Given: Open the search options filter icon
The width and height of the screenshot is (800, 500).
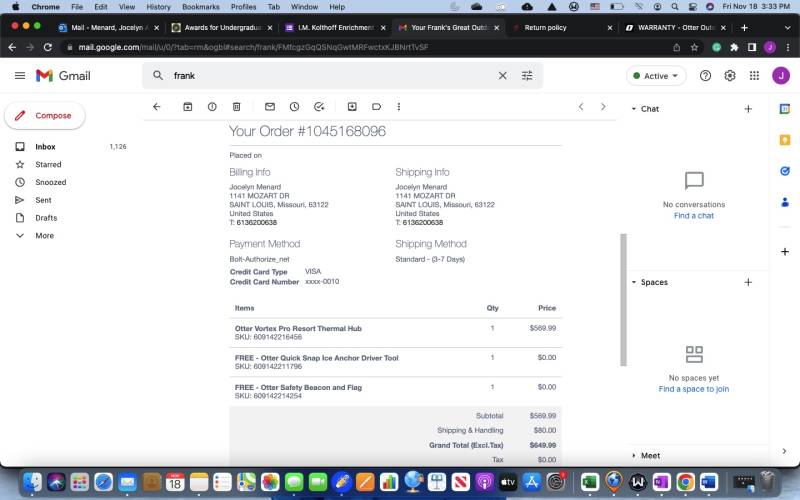Looking at the screenshot, I should coord(527,76).
